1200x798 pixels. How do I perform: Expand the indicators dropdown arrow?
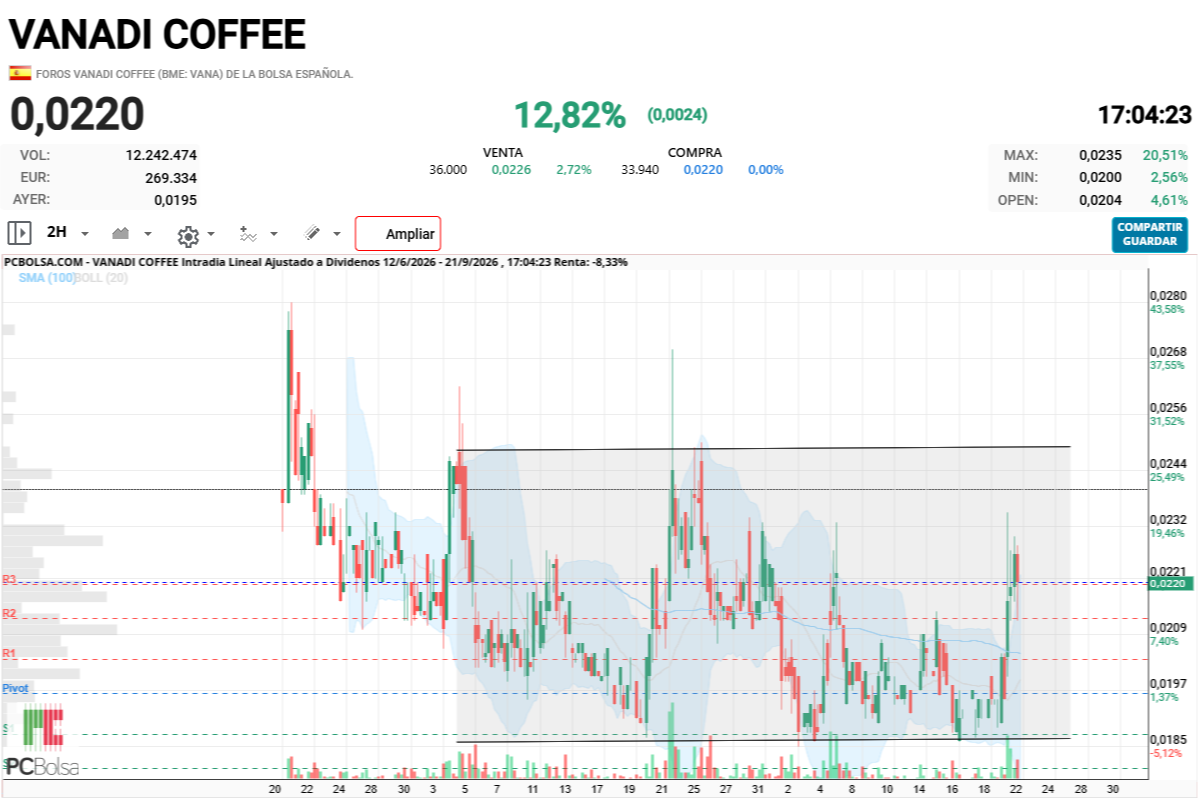click(x=274, y=235)
